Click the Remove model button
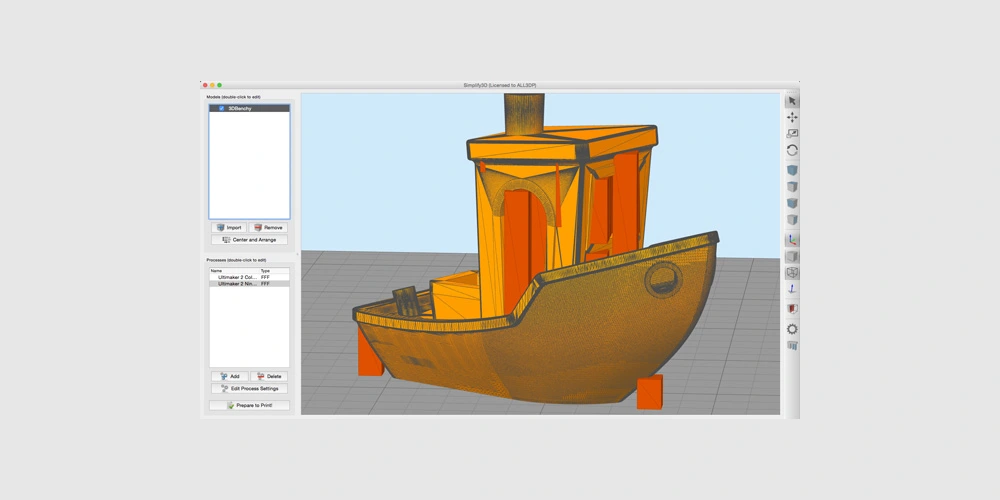 (x=268, y=228)
